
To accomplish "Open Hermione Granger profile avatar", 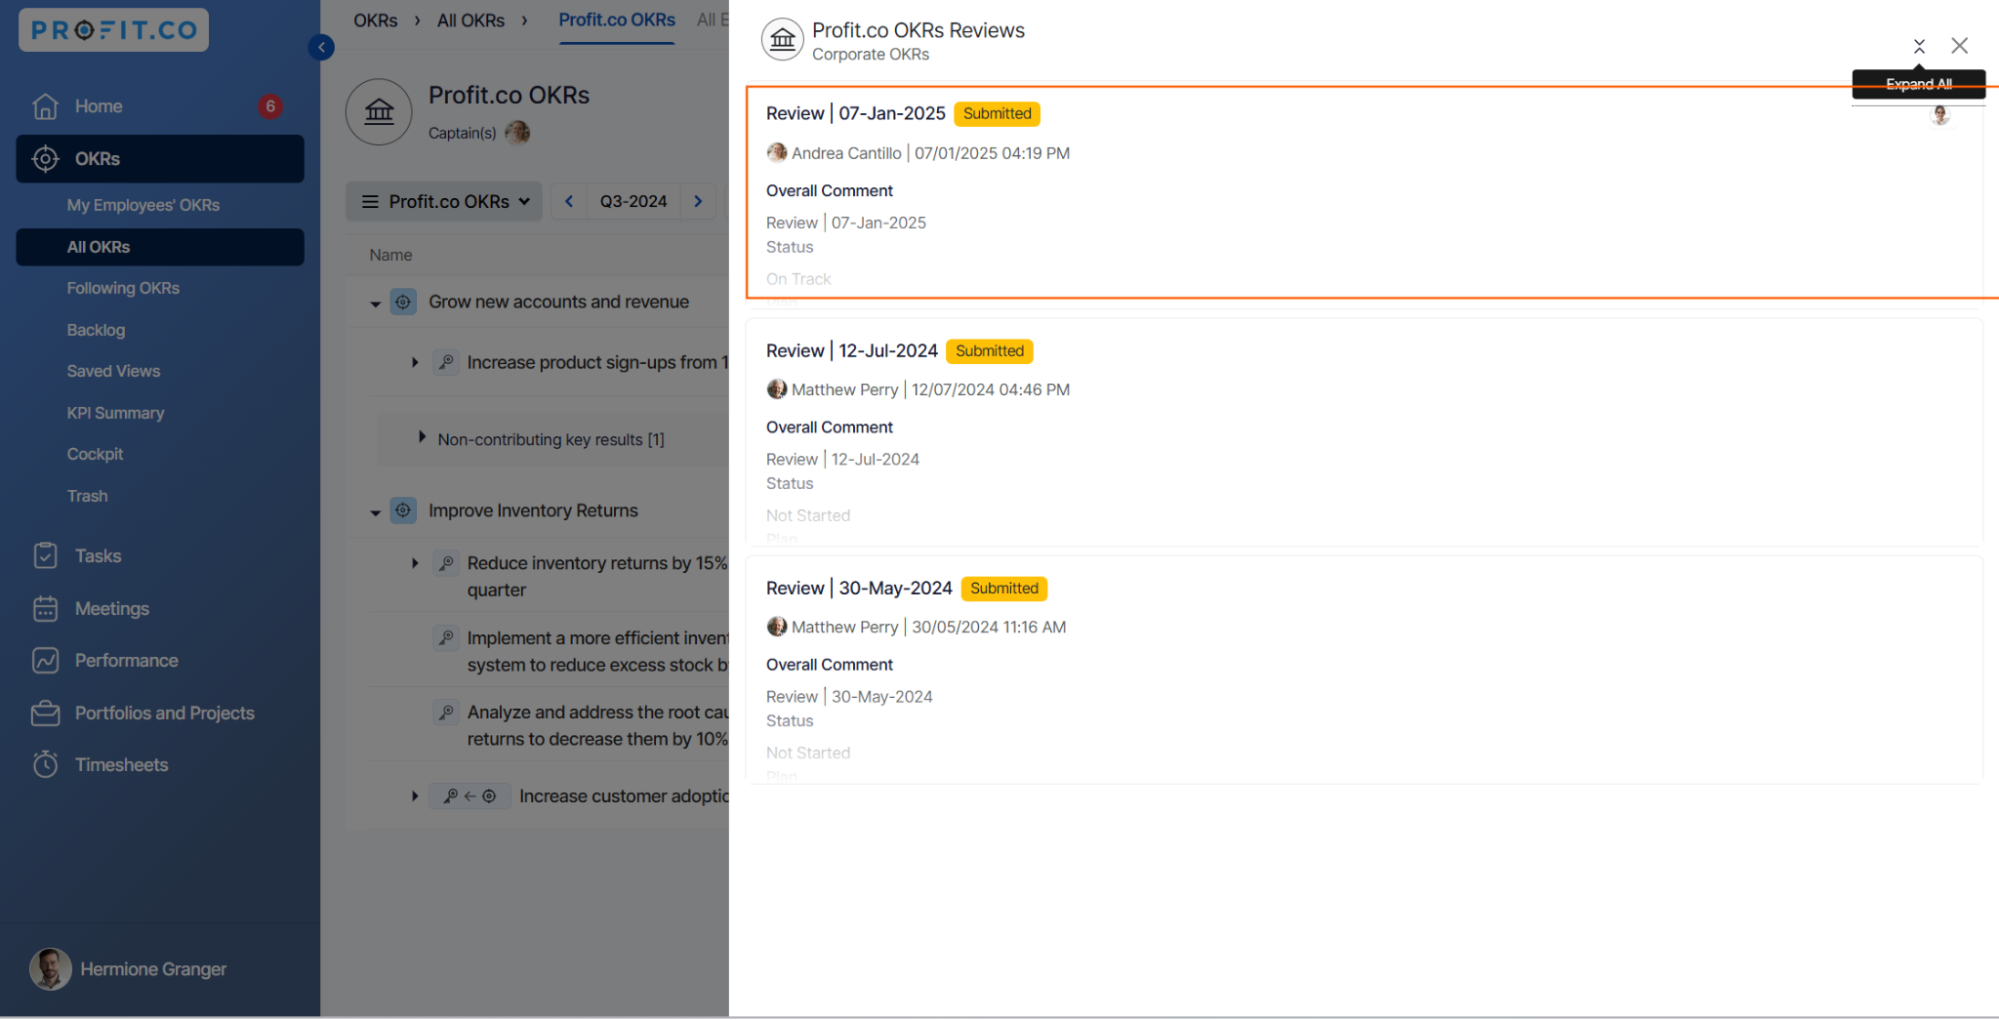I will (x=50, y=969).
